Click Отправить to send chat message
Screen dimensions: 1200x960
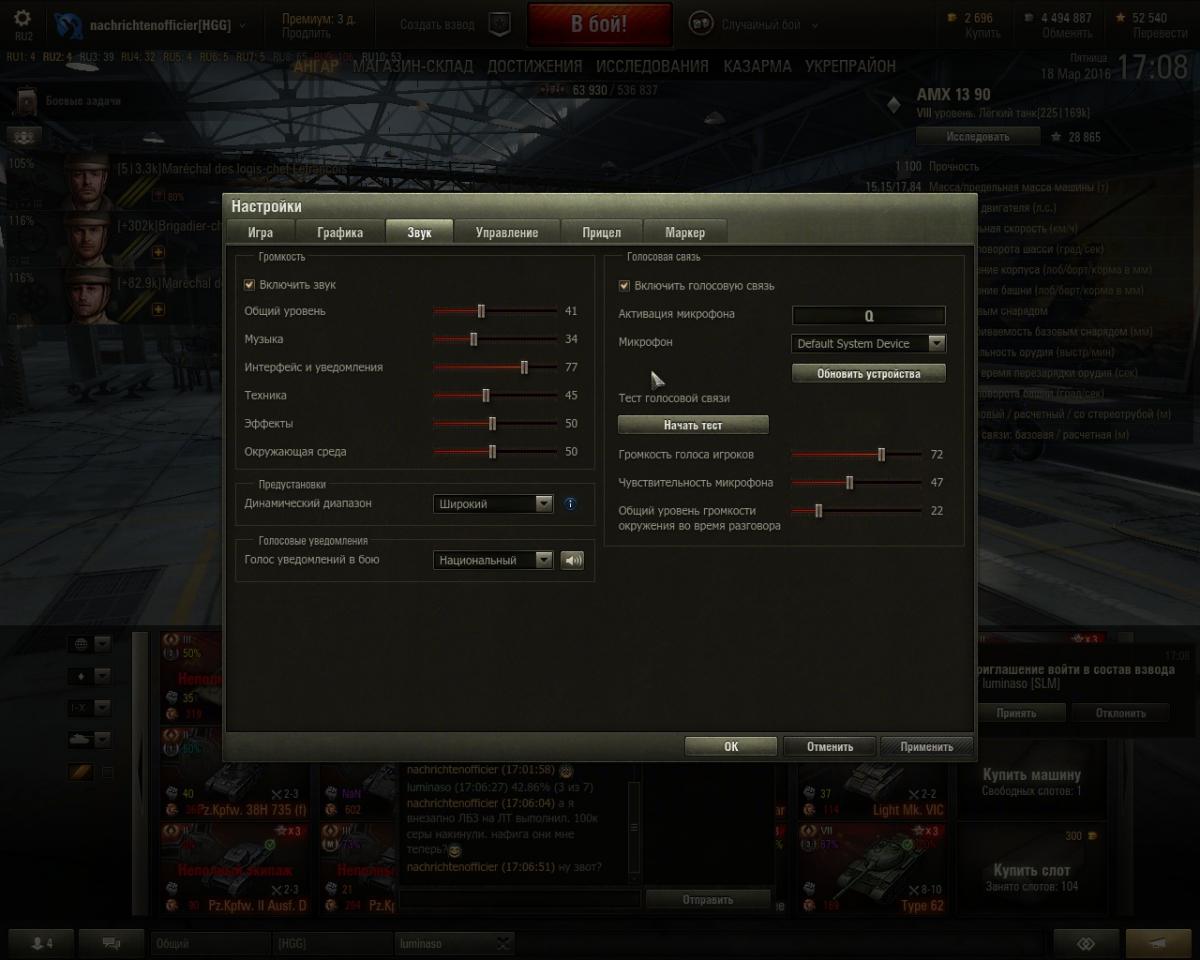point(708,899)
